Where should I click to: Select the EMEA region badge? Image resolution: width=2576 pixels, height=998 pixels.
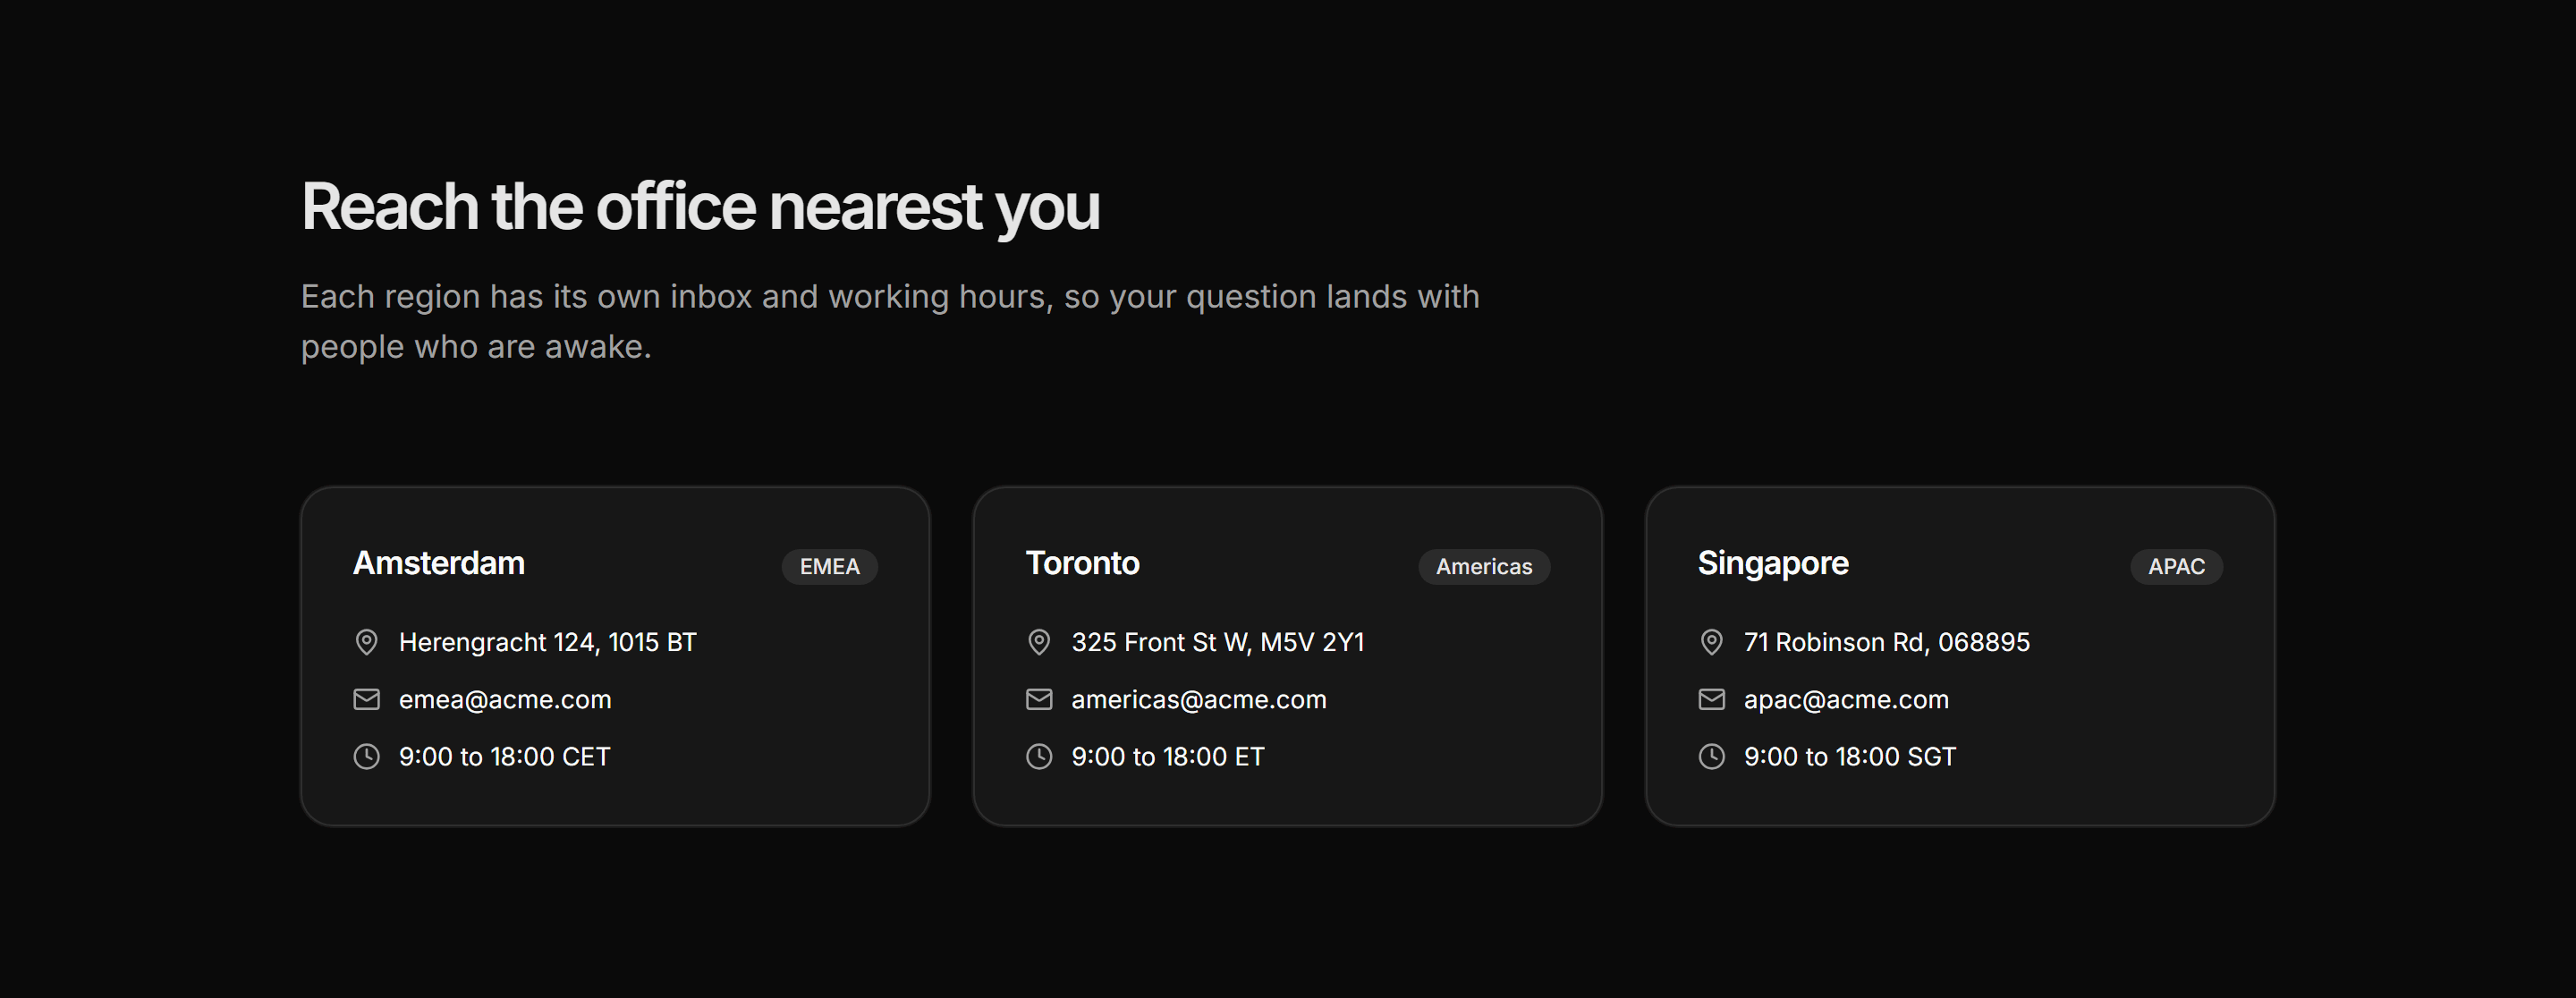[830, 567]
